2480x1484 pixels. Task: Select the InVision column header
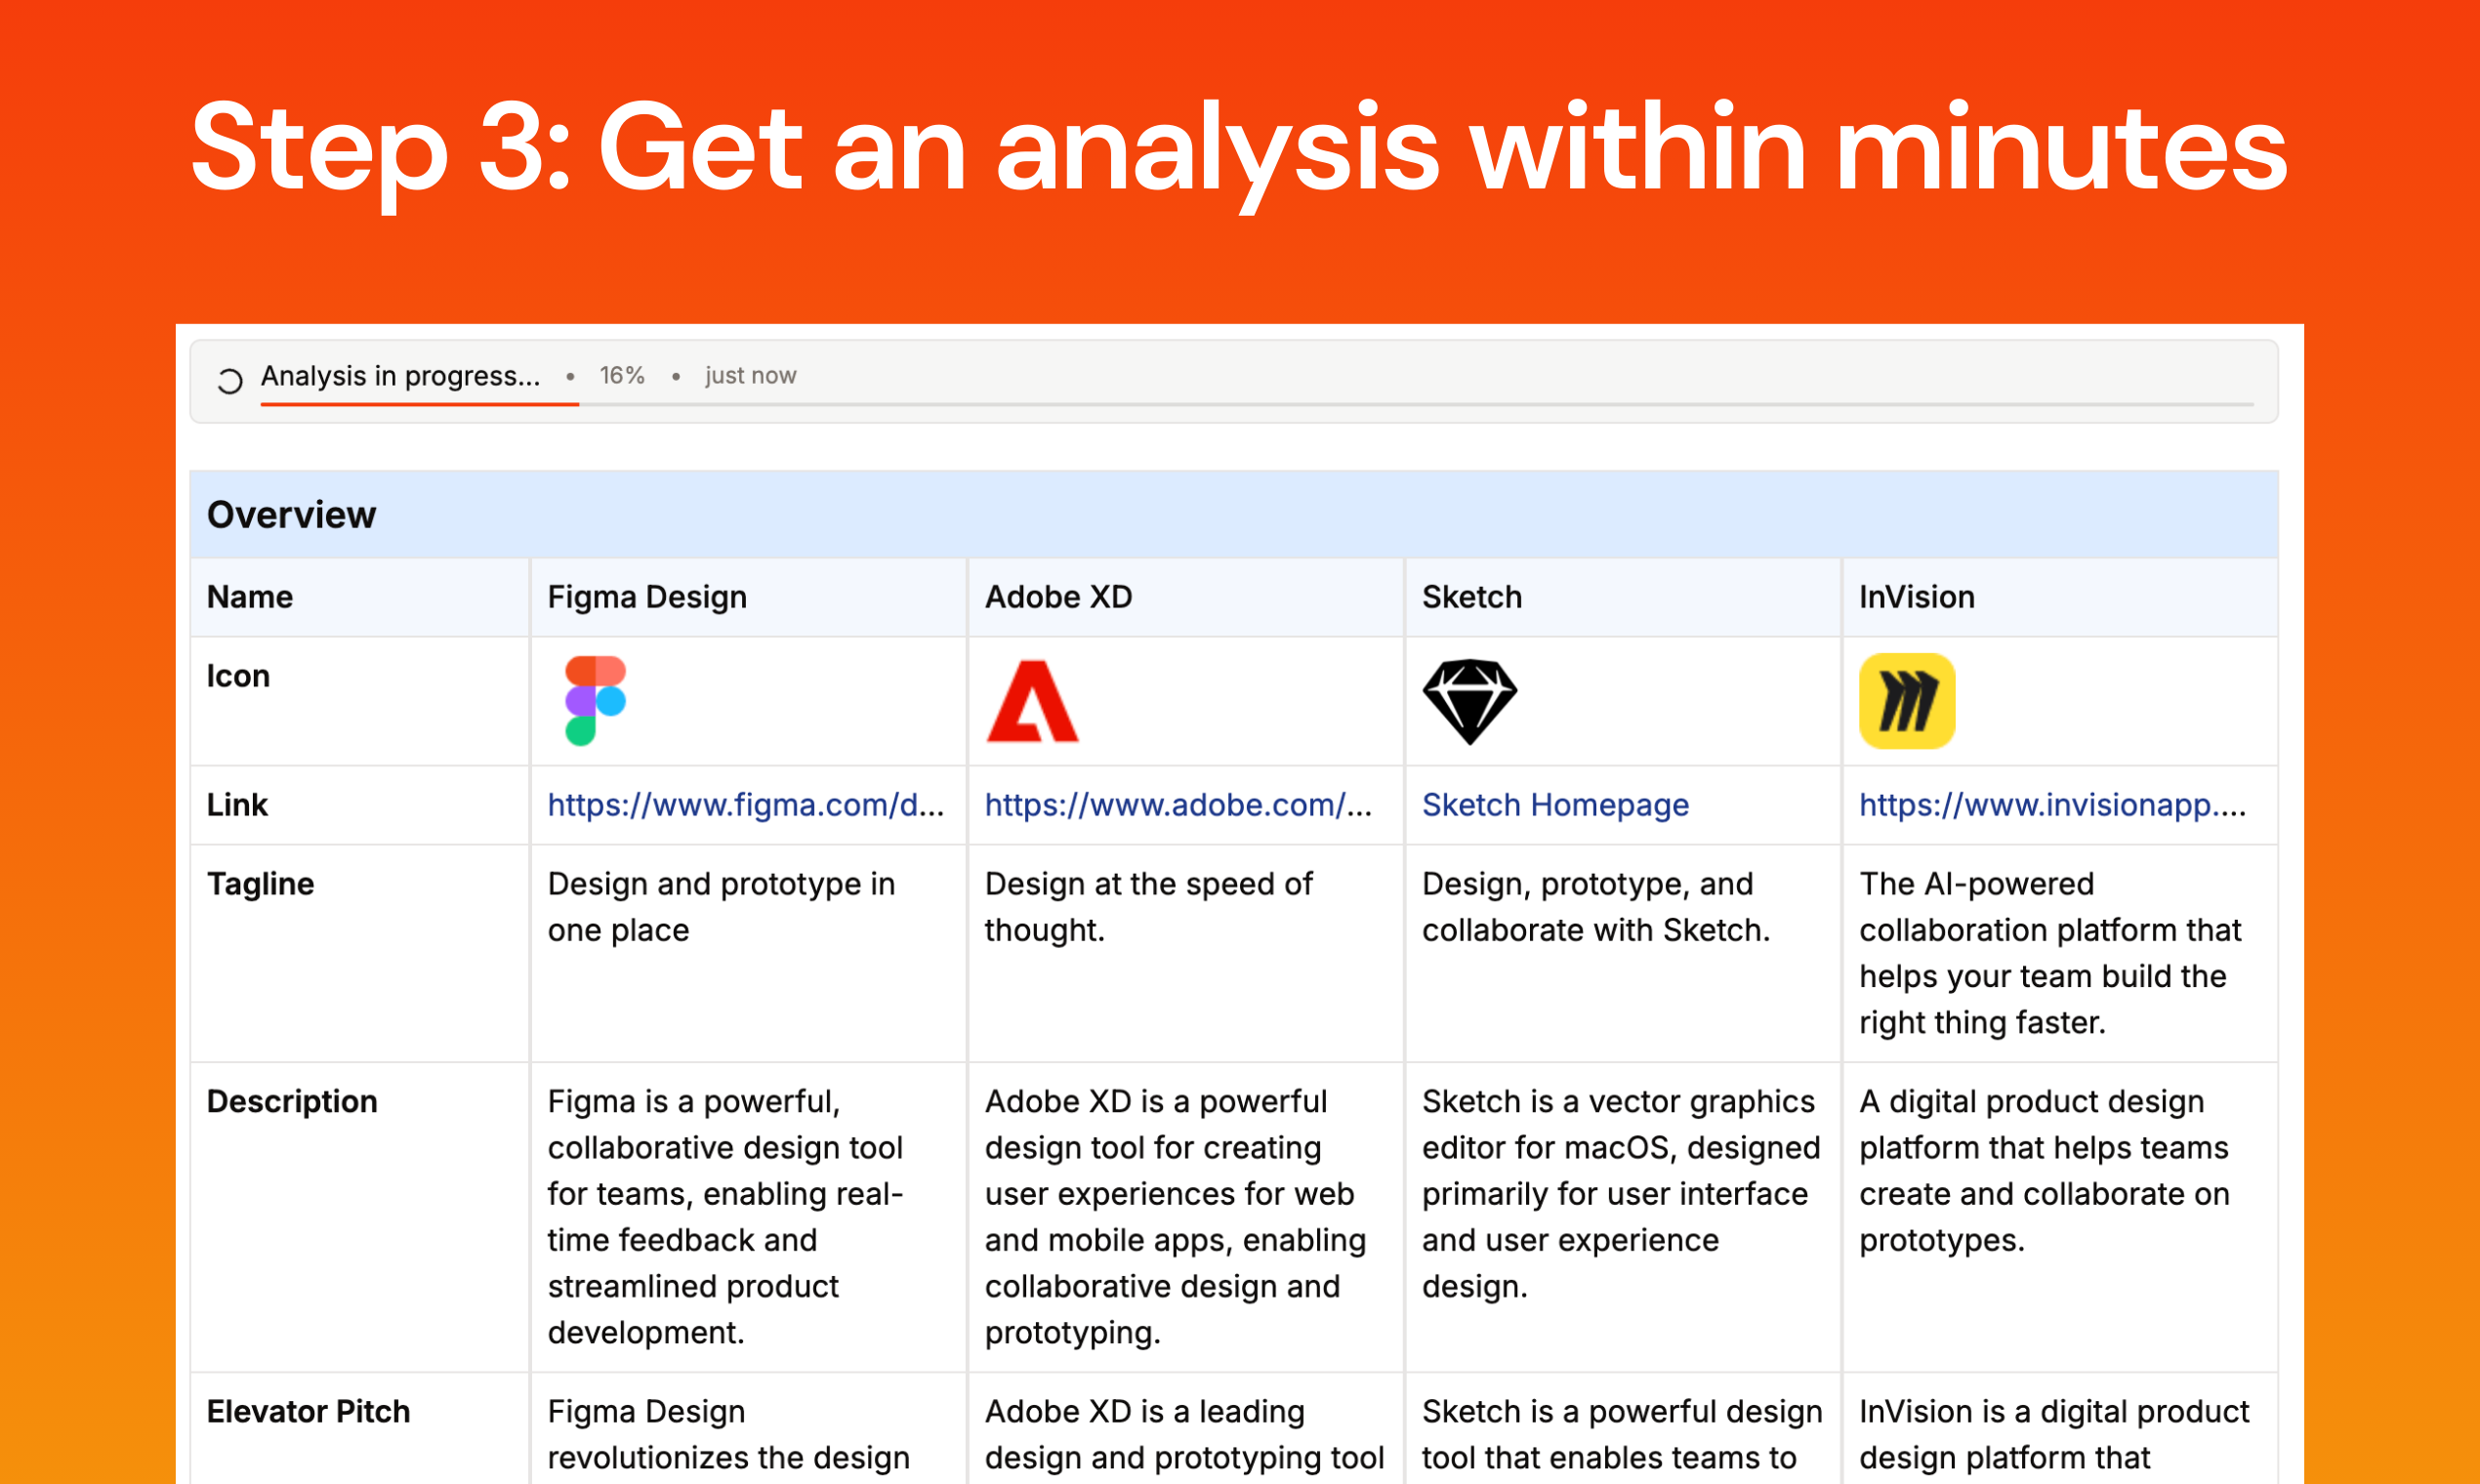pos(1916,597)
